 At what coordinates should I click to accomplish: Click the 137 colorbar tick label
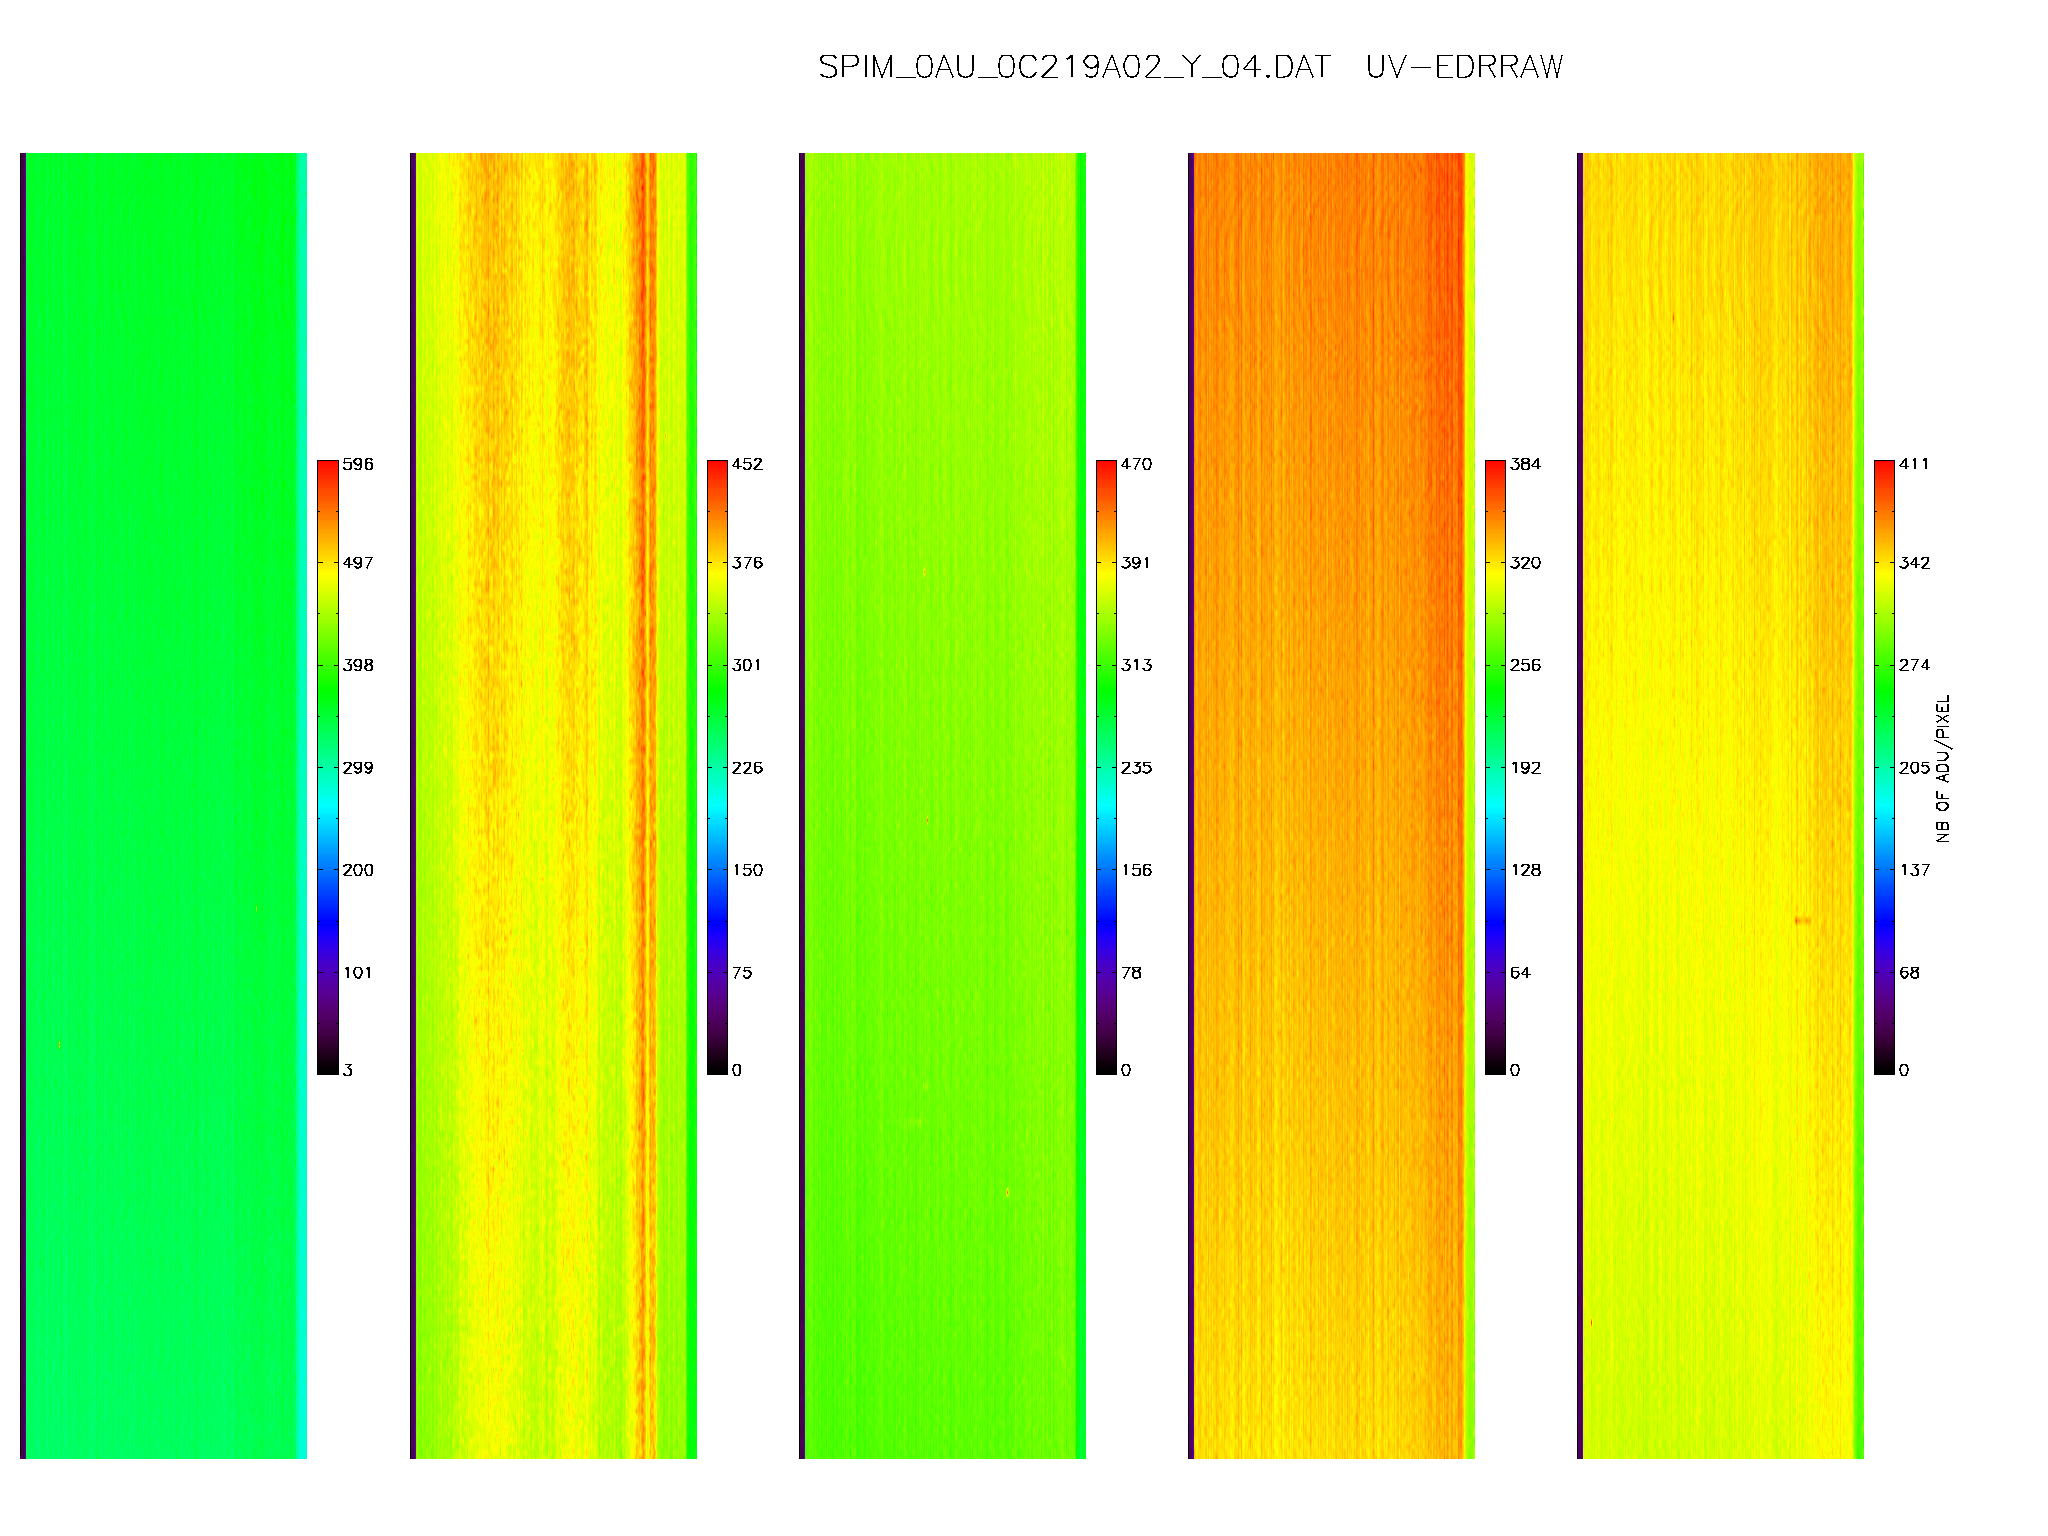pyautogui.click(x=1914, y=870)
